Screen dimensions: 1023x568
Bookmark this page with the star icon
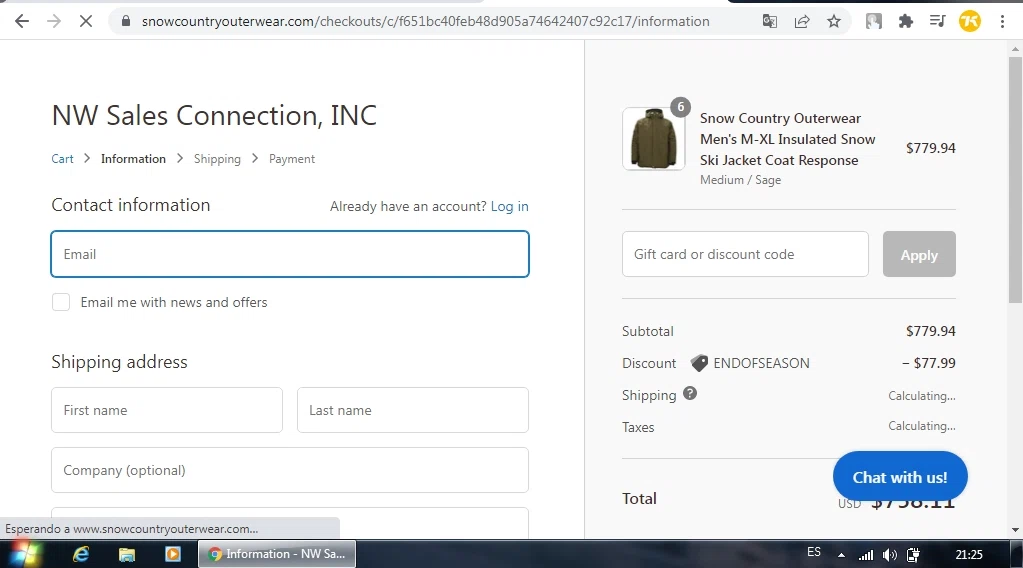(x=834, y=22)
